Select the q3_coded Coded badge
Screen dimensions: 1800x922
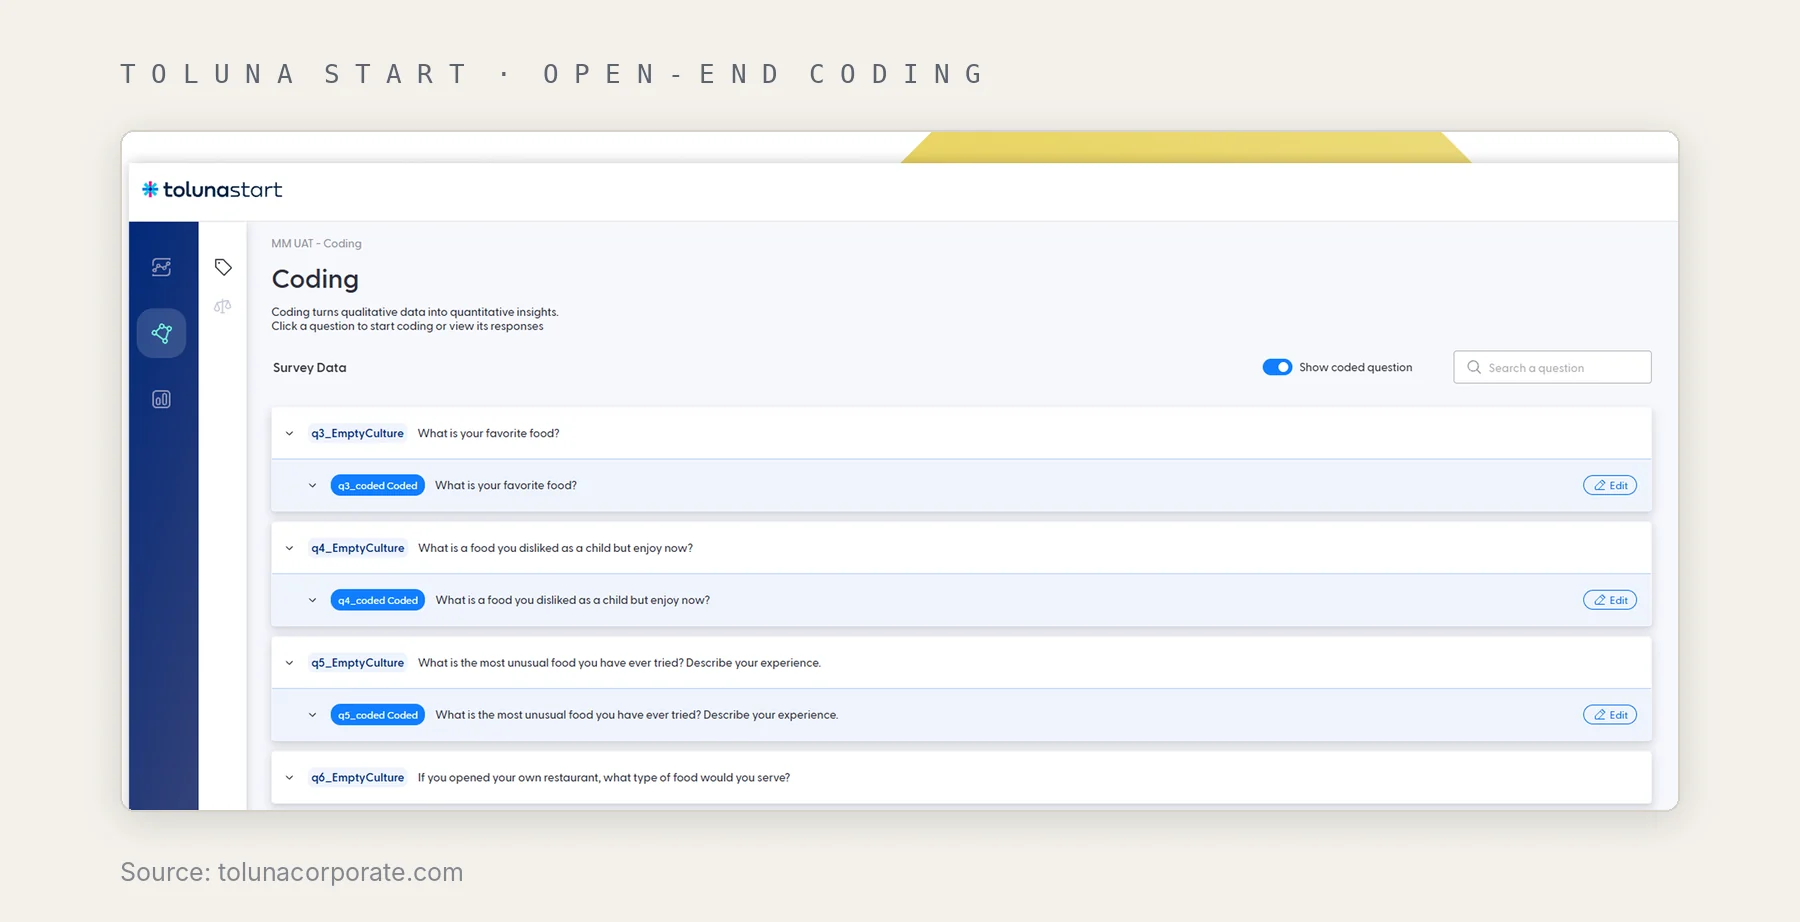point(378,486)
